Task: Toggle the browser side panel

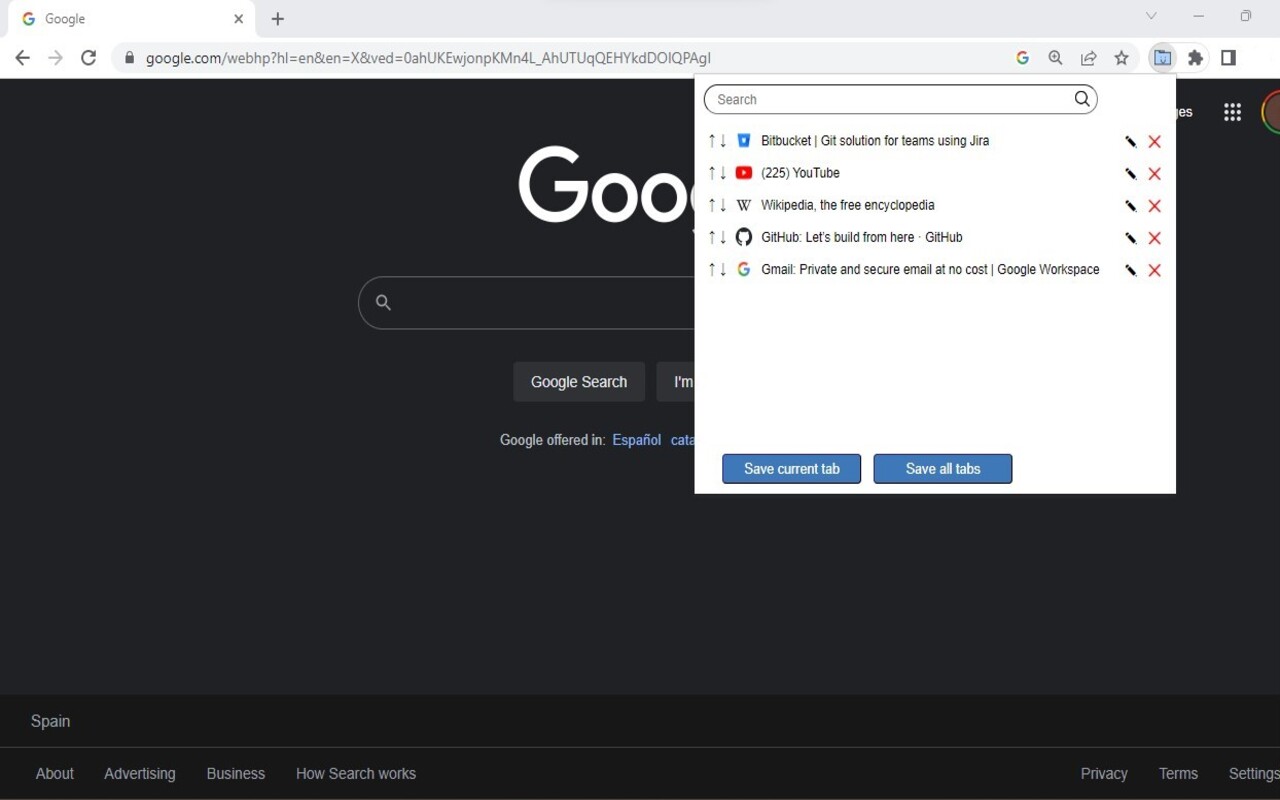Action: (x=1229, y=58)
